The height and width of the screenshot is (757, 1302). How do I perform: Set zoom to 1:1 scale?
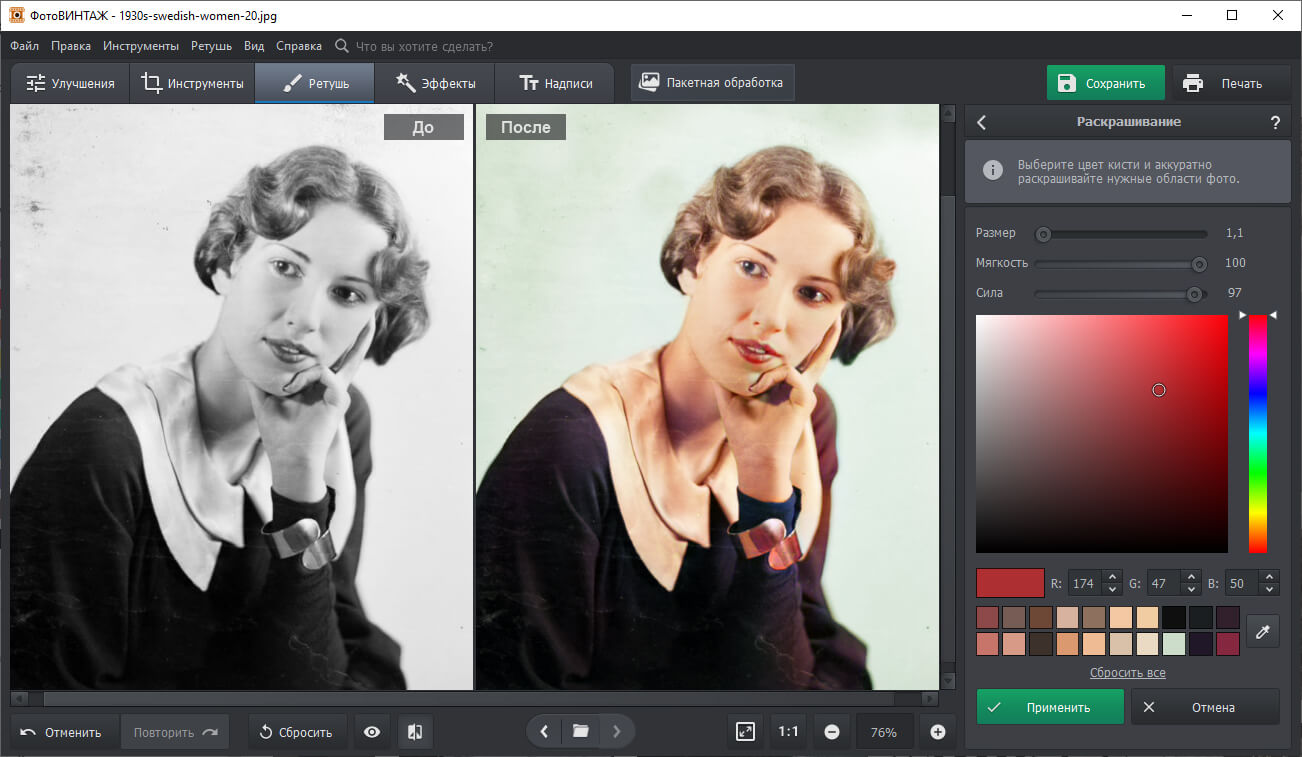(x=787, y=731)
